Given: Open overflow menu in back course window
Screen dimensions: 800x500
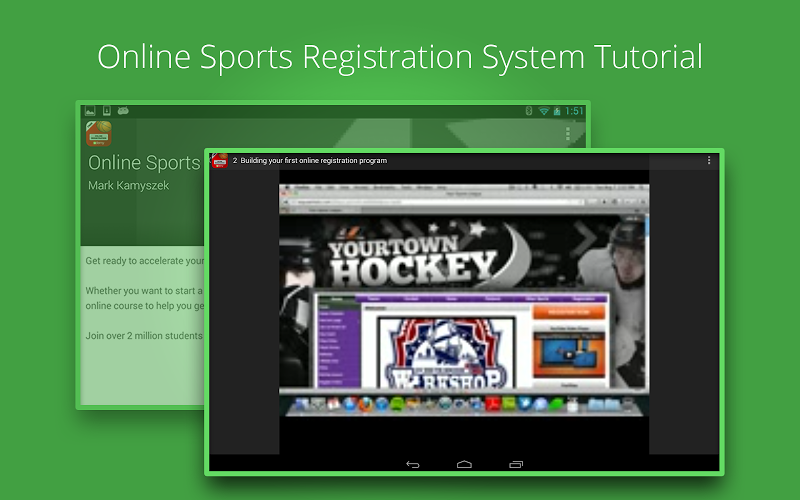Looking at the screenshot, I should click(568, 134).
